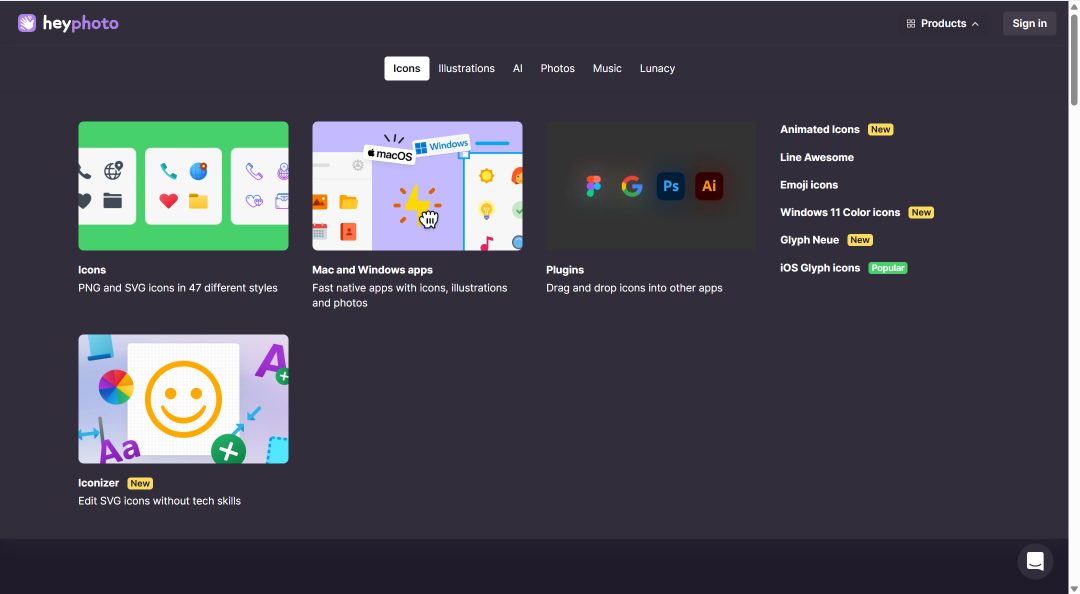
Task: Switch to the AI tab
Action: 518,68
